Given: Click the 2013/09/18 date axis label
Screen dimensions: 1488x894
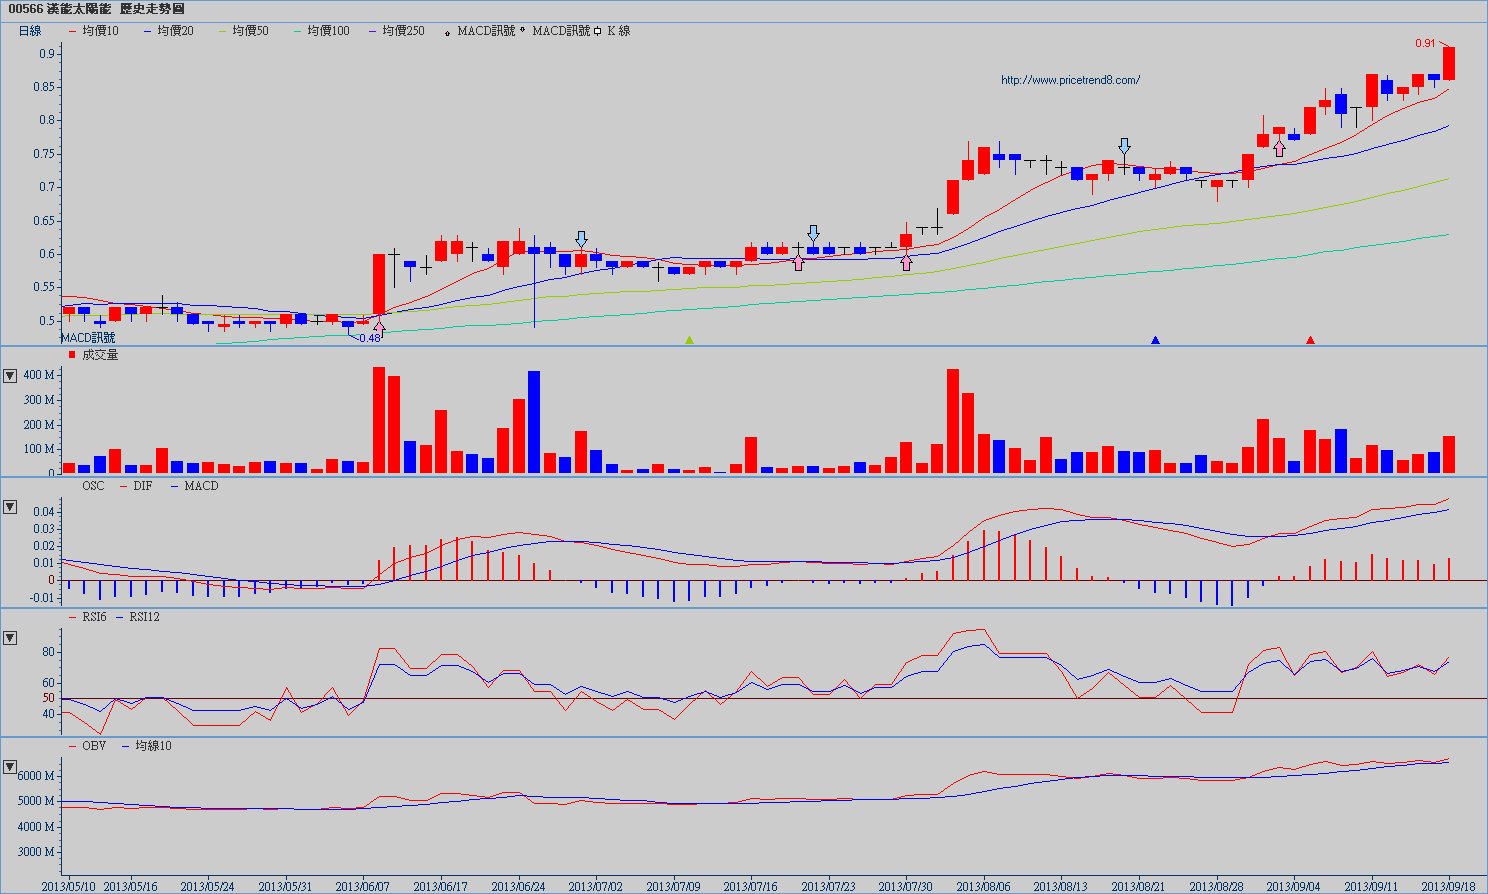Looking at the screenshot, I should click(x=1448, y=886).
